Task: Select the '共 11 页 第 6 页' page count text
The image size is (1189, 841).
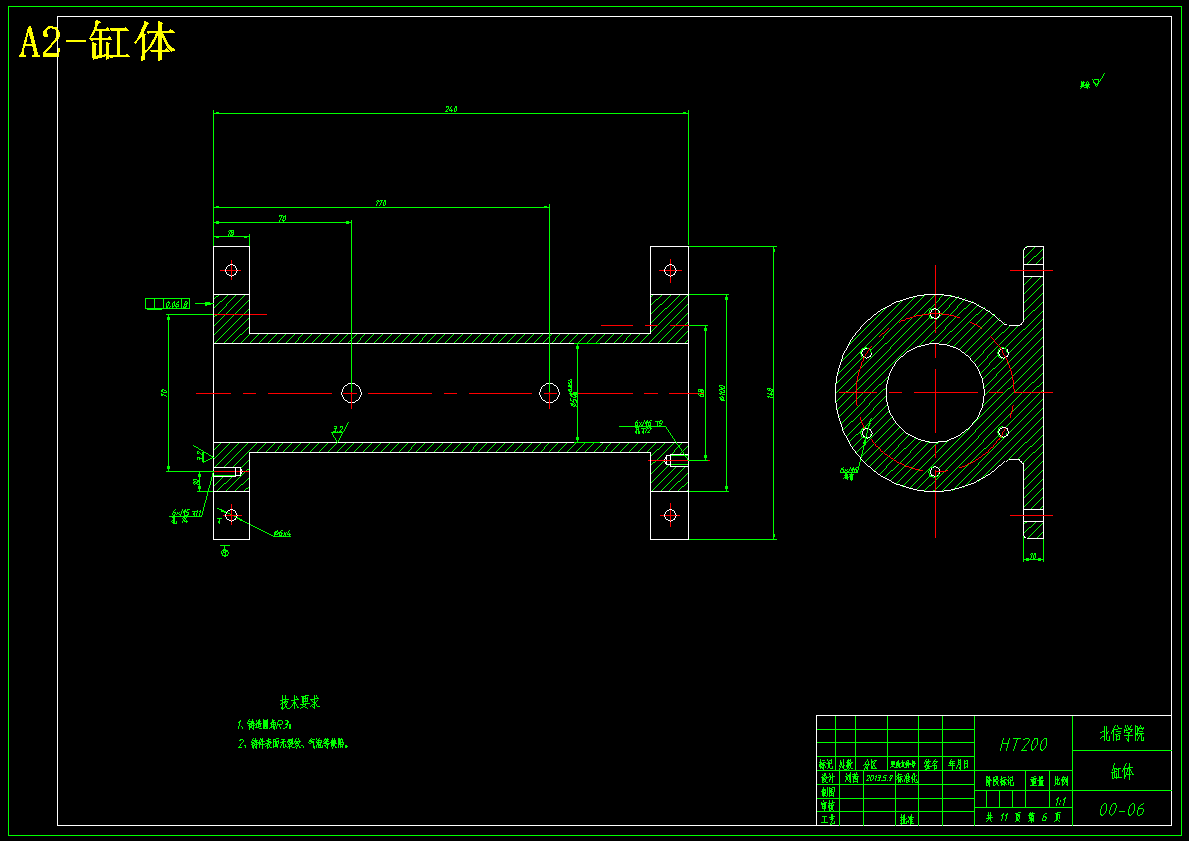Action: [x=1023, y=817]
